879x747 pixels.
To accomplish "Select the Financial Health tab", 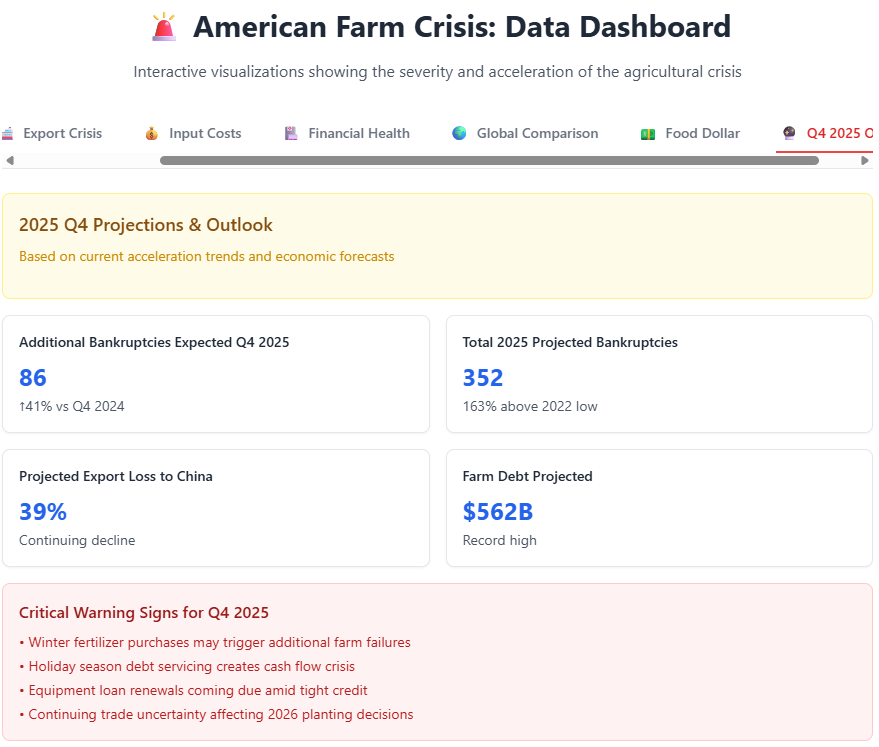I will click(x=359, y=133).
